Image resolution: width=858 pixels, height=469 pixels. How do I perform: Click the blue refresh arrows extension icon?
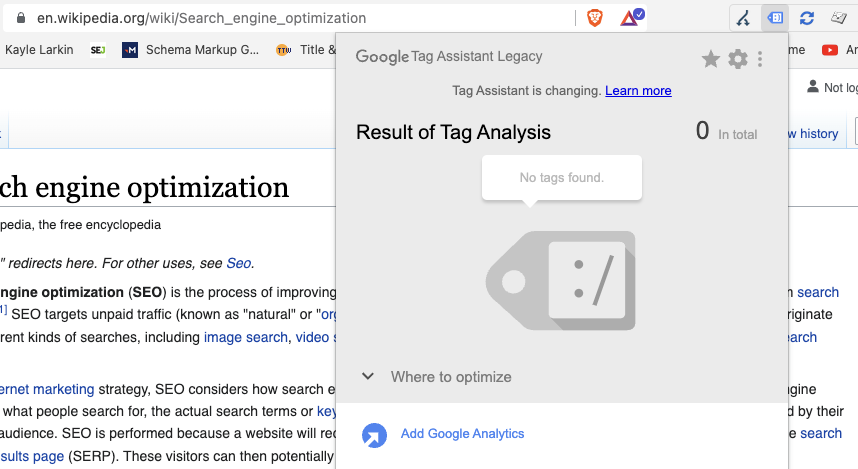(x=807, y=18)
